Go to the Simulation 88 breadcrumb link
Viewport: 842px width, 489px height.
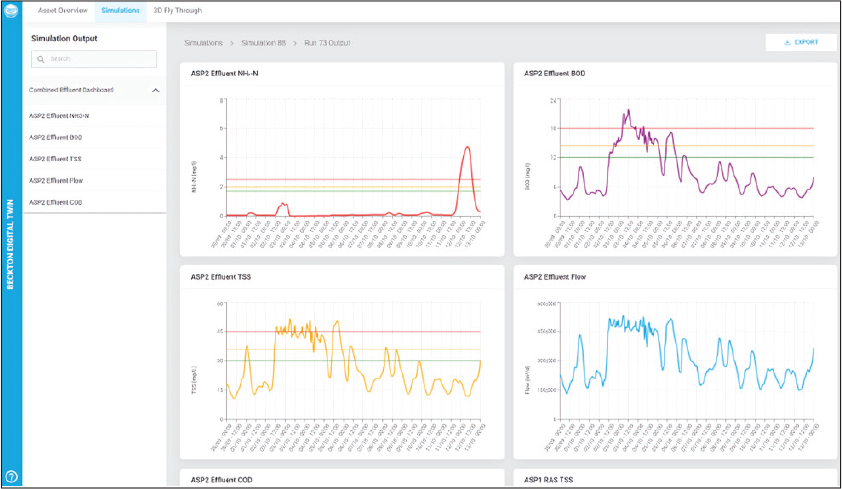tap(264, 43)
